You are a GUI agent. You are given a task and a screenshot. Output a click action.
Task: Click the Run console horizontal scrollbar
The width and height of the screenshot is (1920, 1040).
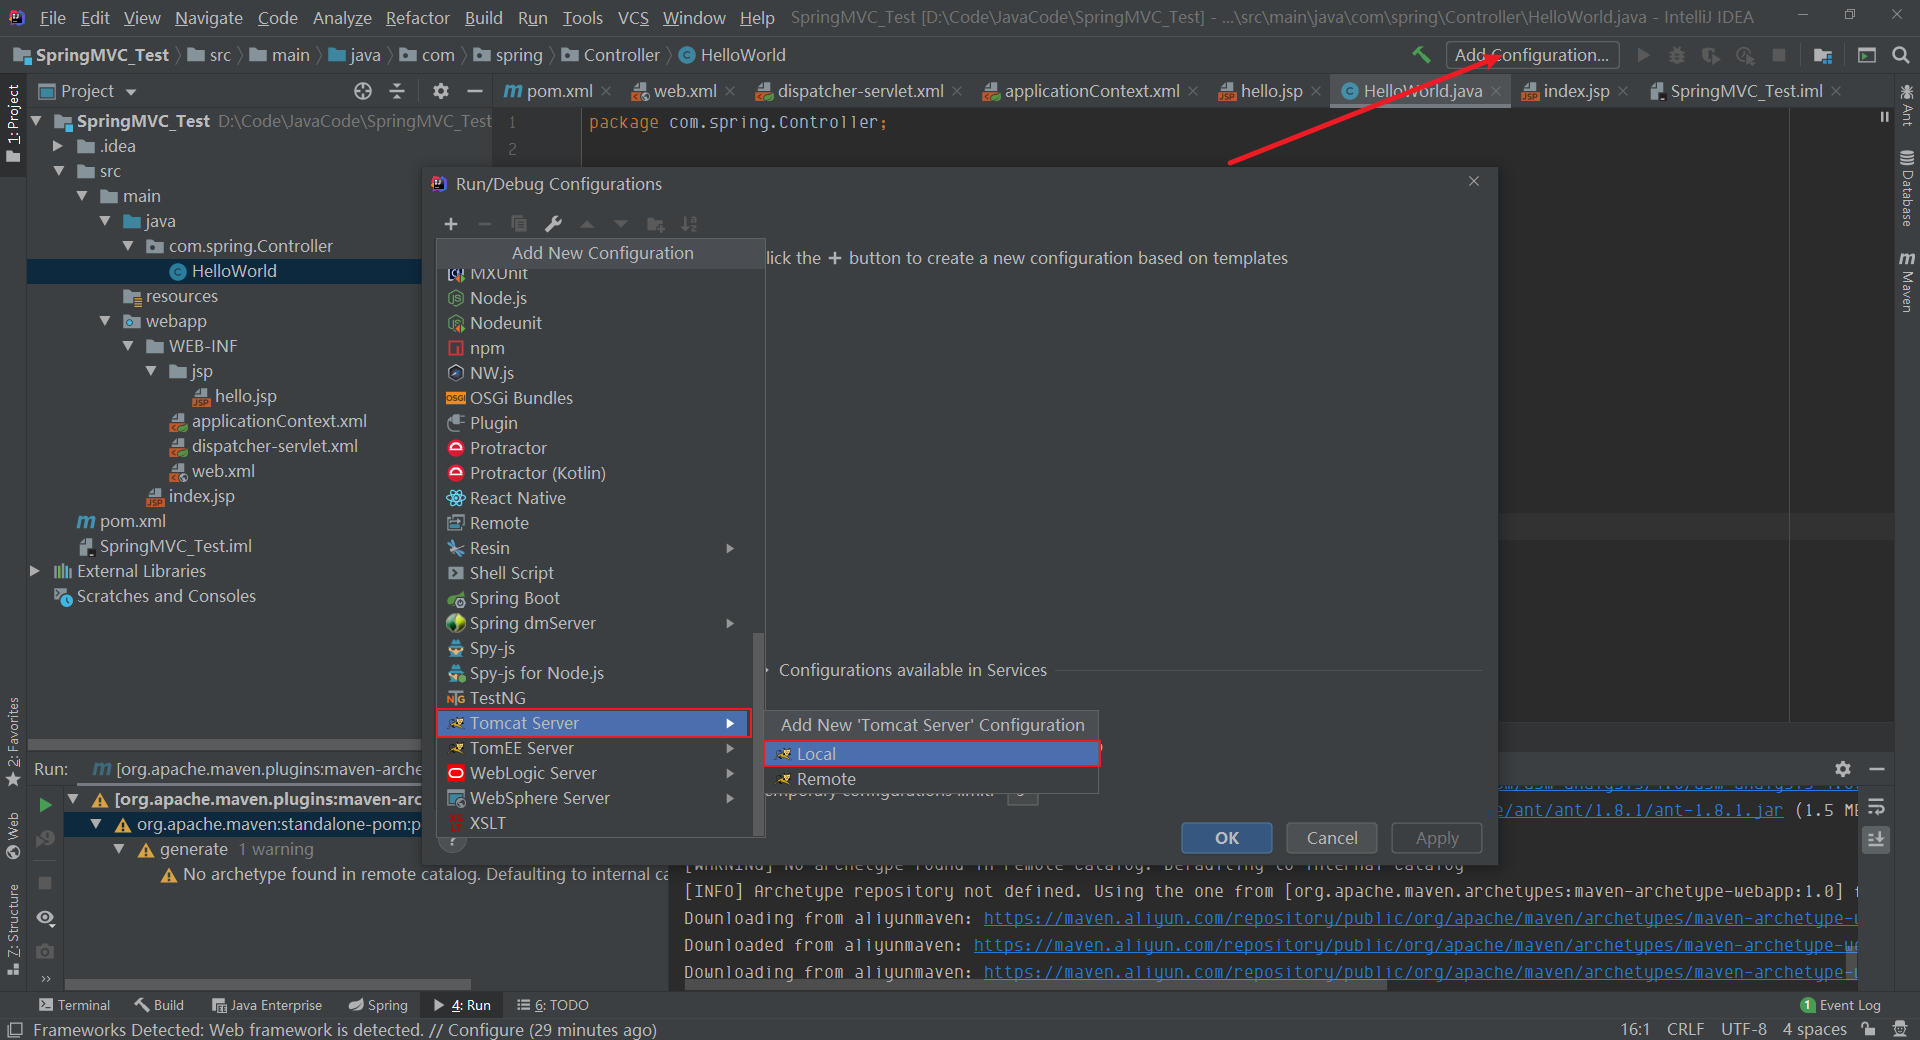[x=1035, y=984]
